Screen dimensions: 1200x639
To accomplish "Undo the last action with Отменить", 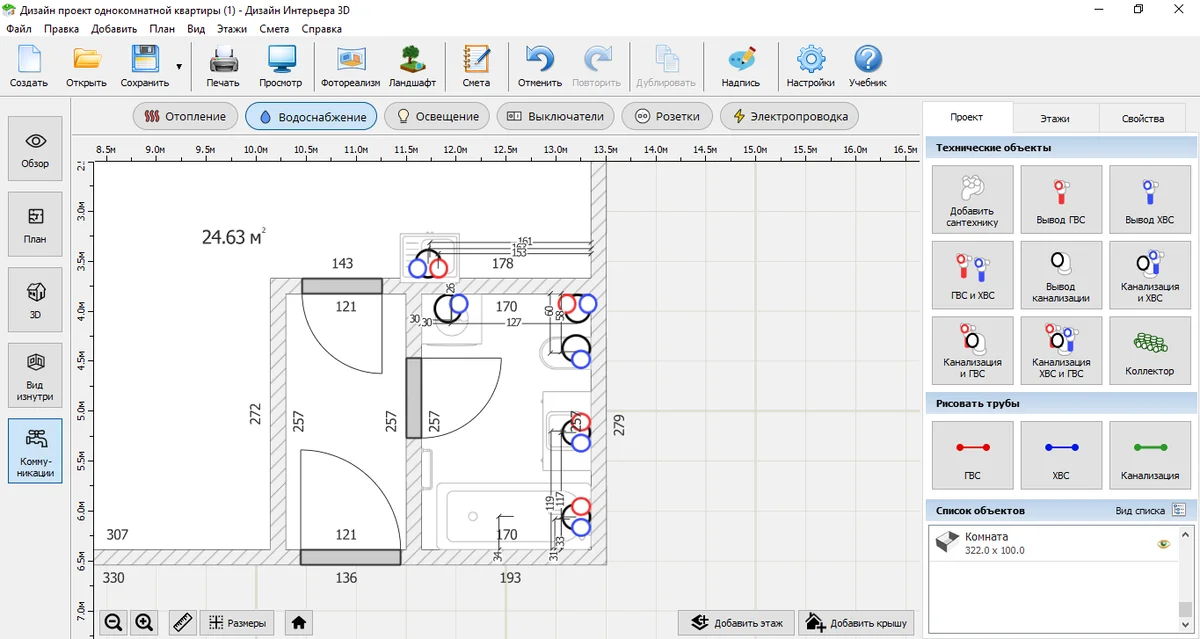I will coord(540,67).
